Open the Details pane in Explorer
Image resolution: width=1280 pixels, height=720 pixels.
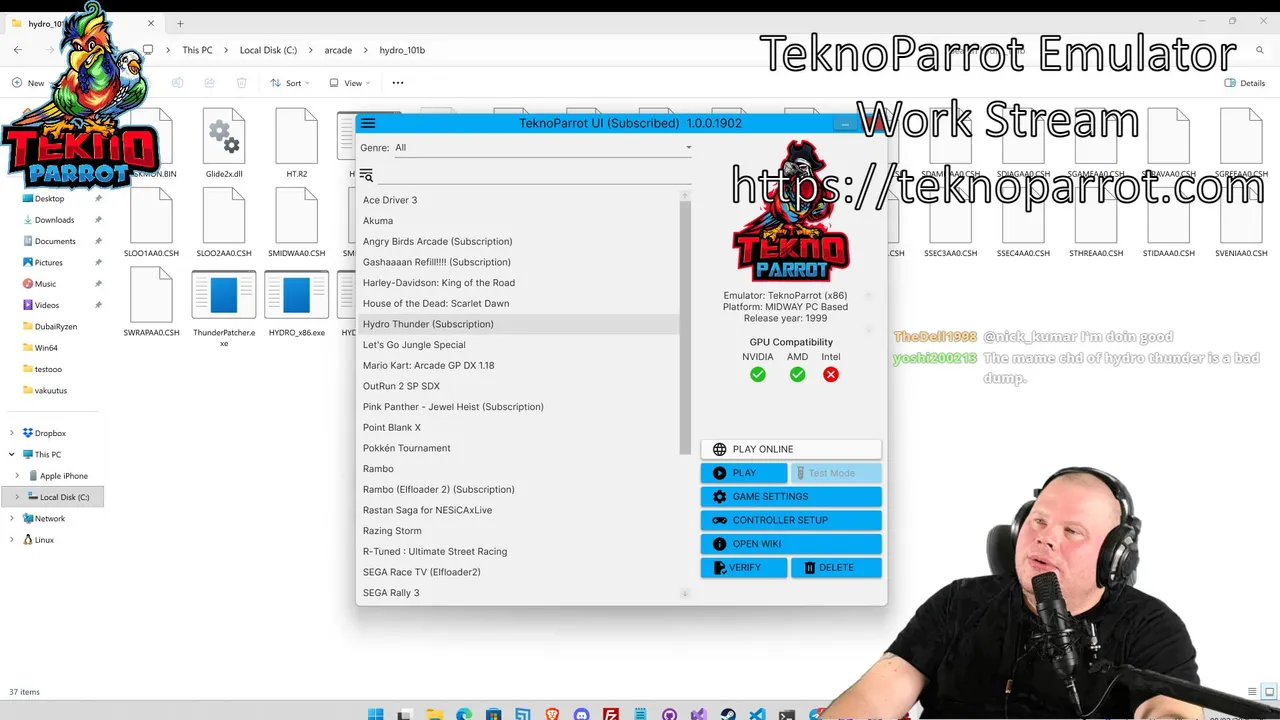[1245, 83]
